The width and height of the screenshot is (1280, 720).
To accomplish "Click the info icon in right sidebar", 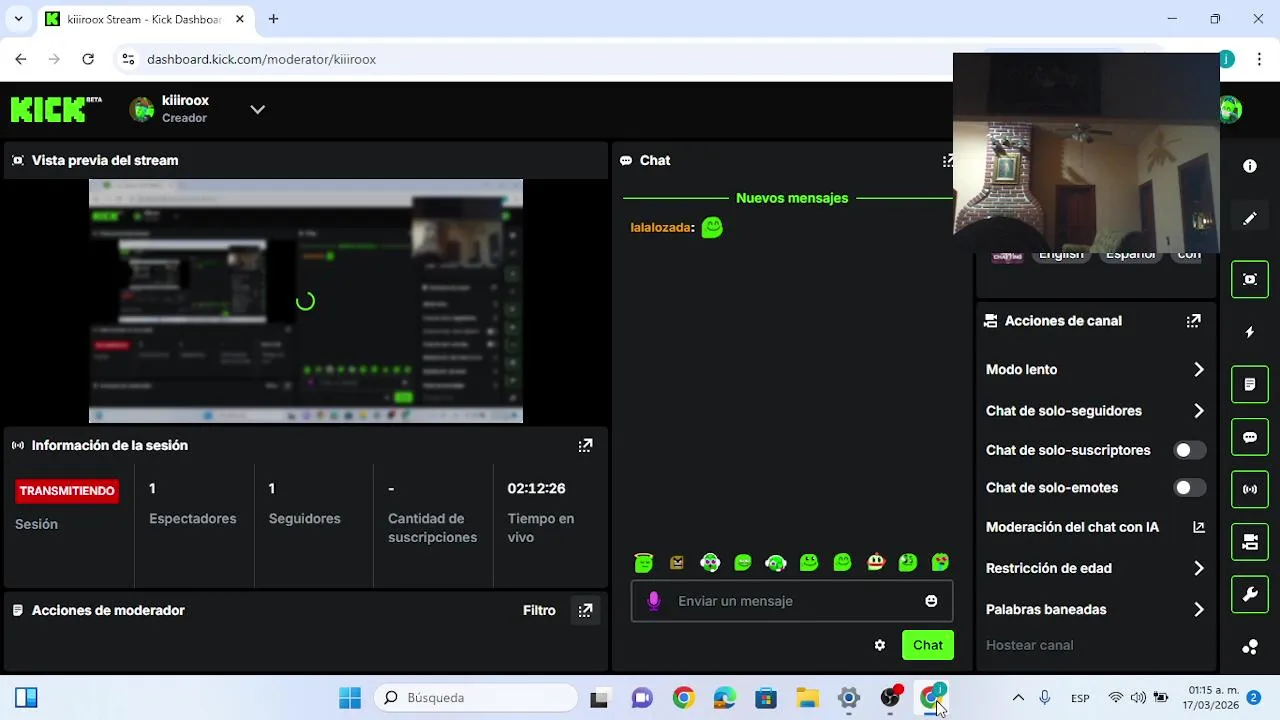I will point(1250,166).
